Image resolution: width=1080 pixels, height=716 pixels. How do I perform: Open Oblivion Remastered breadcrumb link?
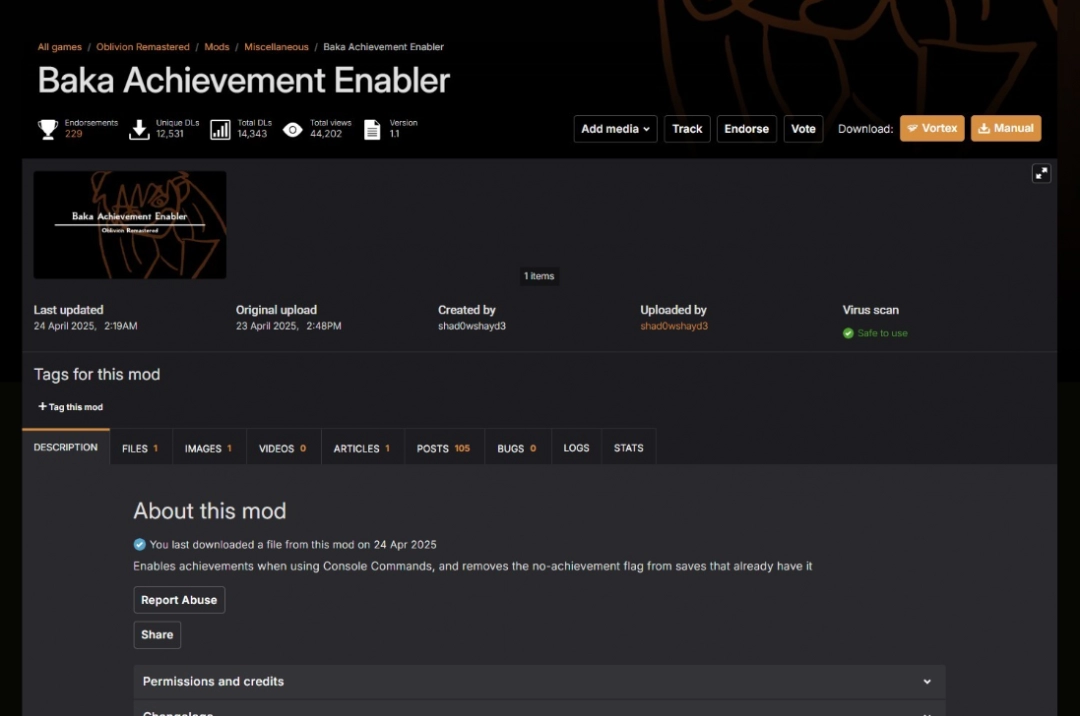[143, 47]
